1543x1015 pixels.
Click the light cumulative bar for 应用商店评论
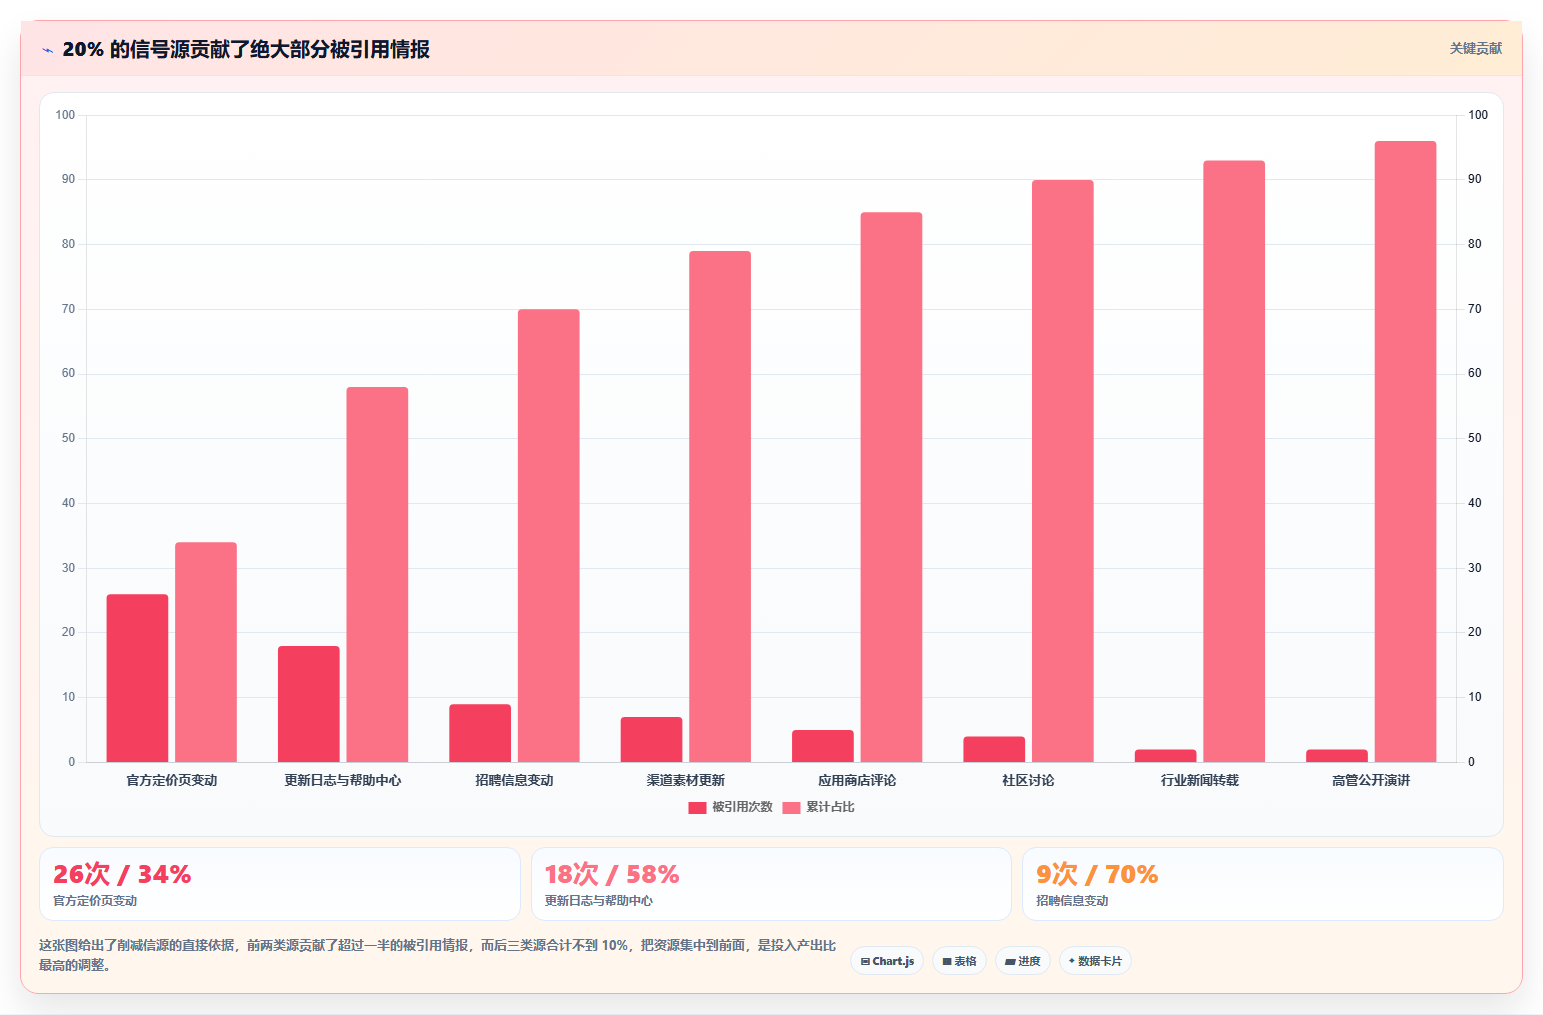891,487
